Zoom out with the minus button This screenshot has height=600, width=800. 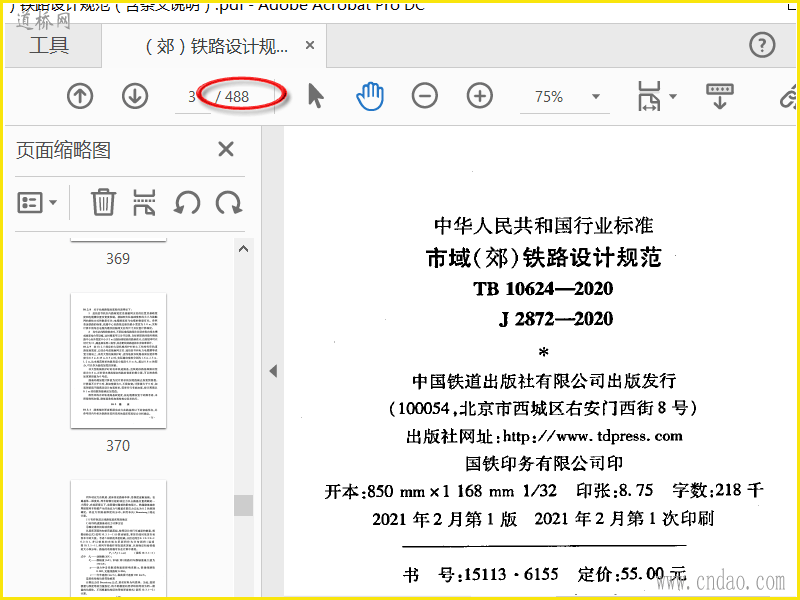[x=424, y=96]
